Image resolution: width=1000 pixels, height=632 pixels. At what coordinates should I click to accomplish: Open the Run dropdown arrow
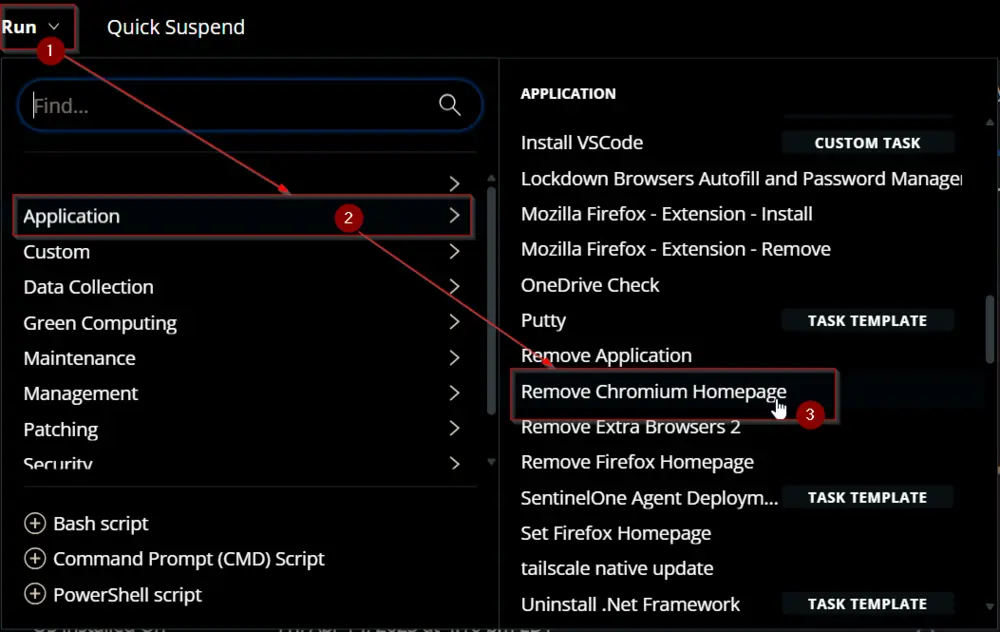pos(54,27)
